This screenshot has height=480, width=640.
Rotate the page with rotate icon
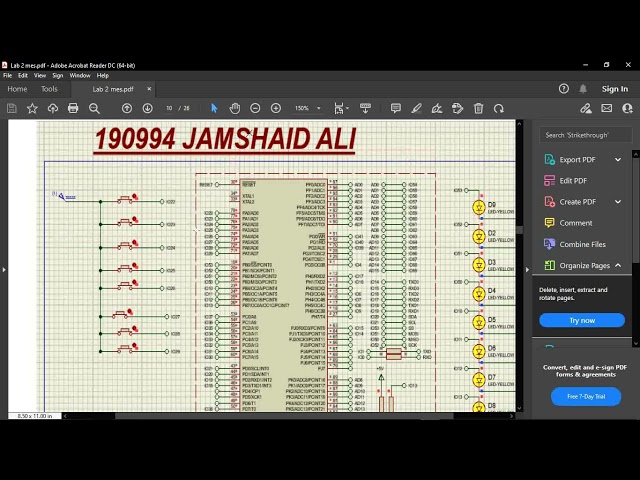(499, 108)
